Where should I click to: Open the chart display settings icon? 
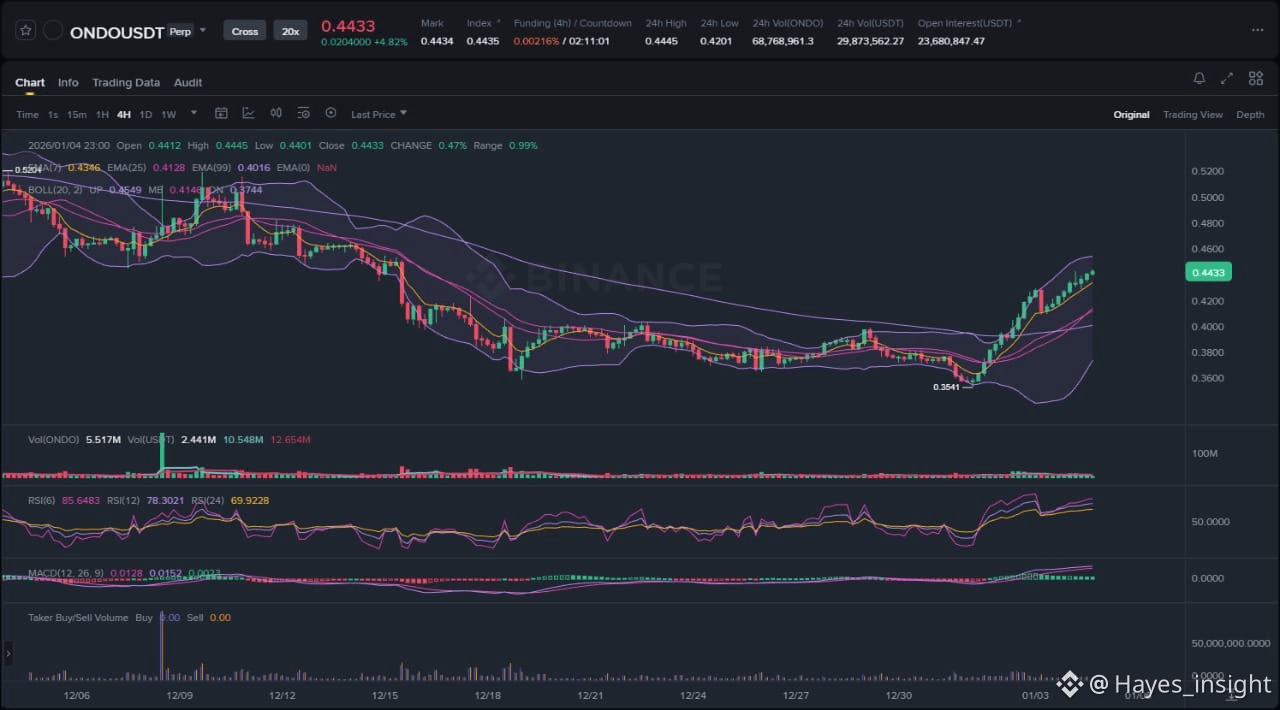tap(303, 113)
